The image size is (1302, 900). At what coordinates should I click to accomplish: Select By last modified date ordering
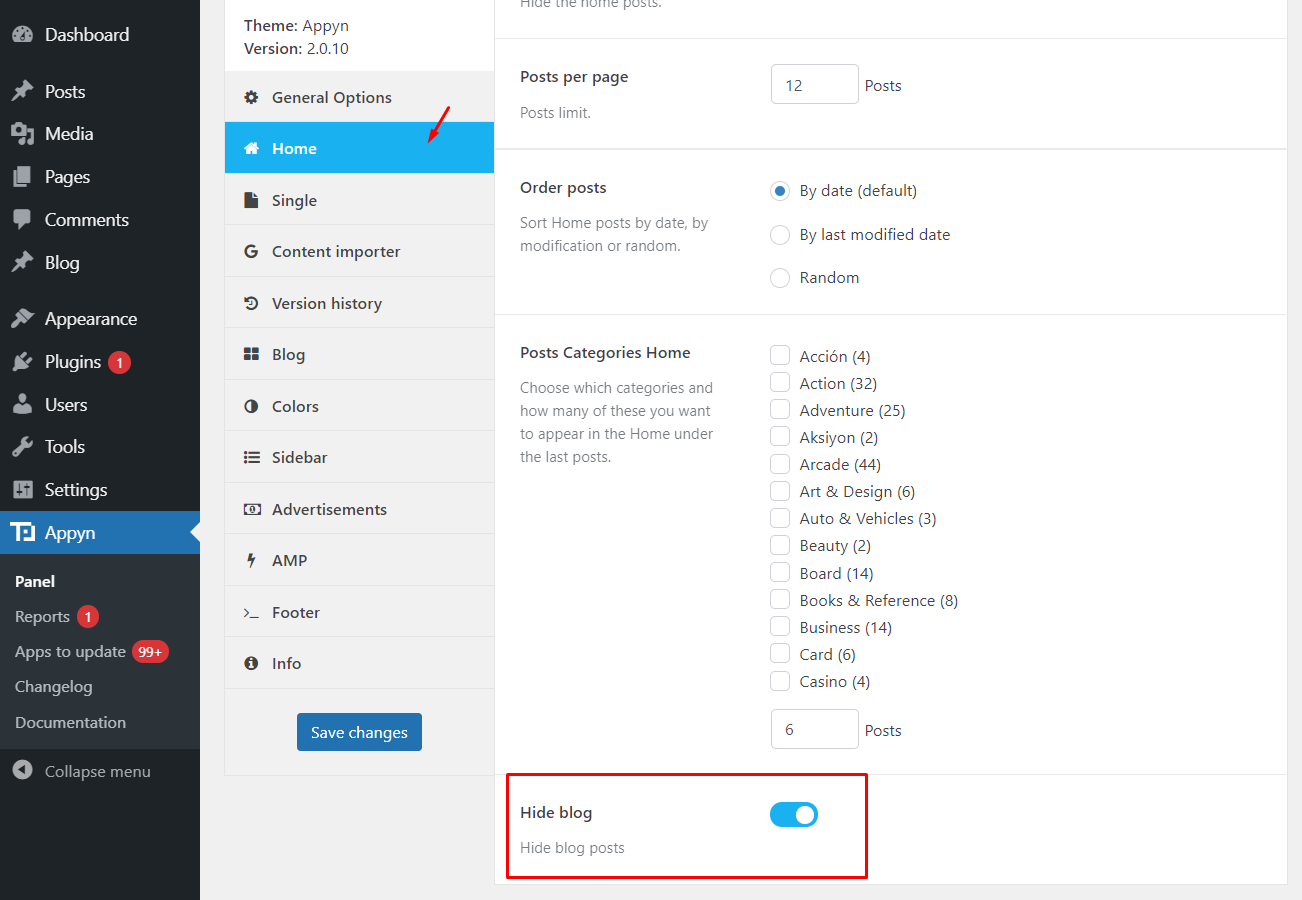pyautogui.click(x=780, y=235)
